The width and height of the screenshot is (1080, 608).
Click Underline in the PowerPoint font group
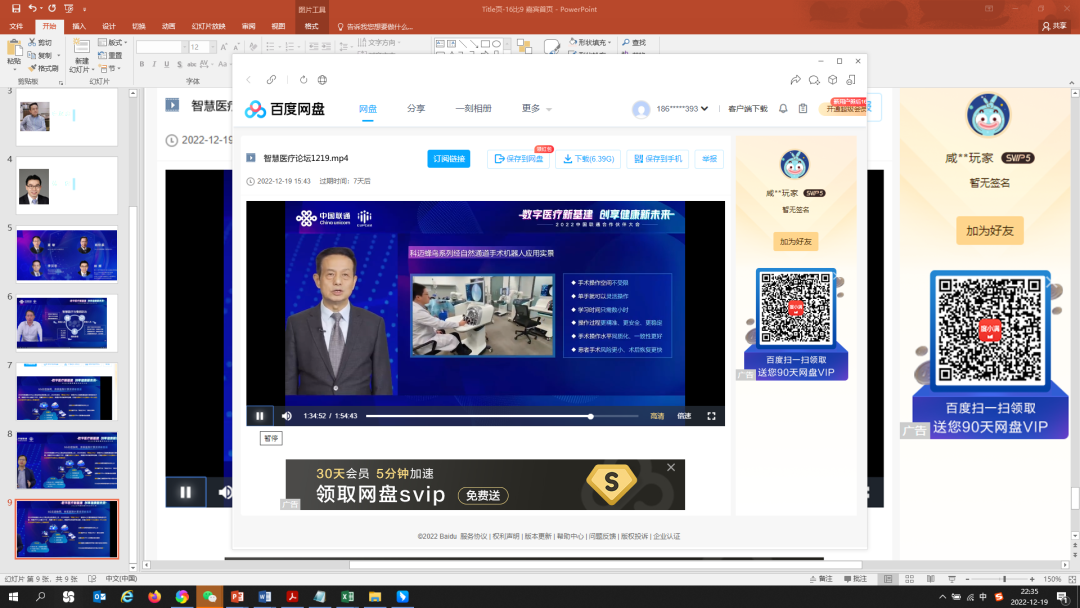167,64
